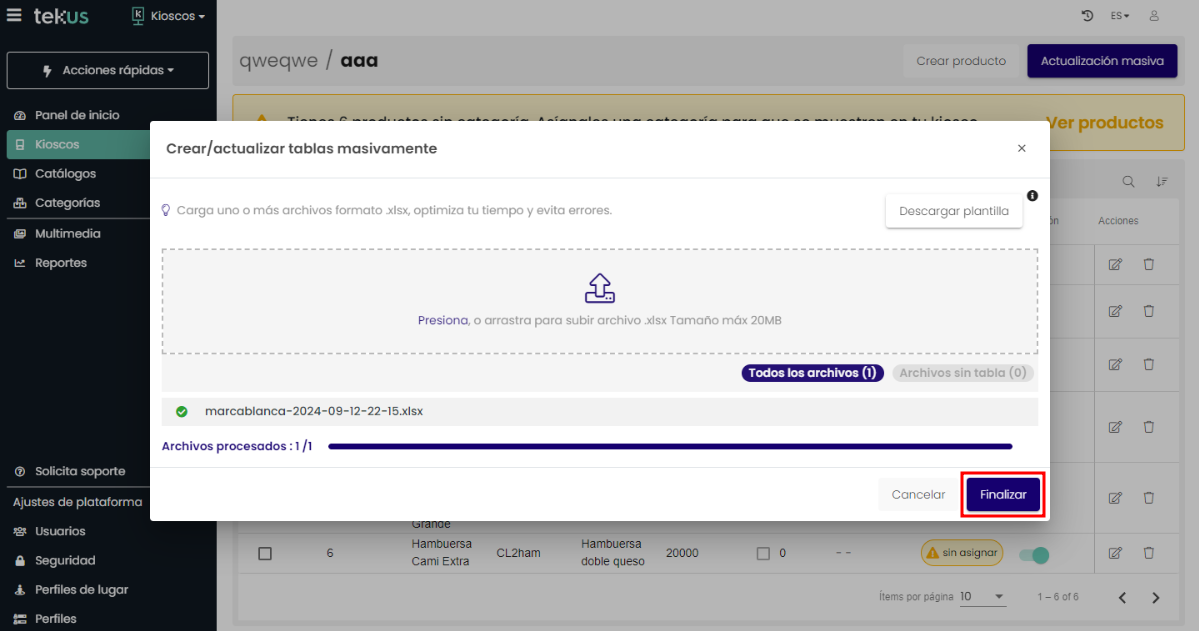Expand the Kioscos dropdown in header
The width and height of the screenshot is (1199, 631).
coord(168,16)
